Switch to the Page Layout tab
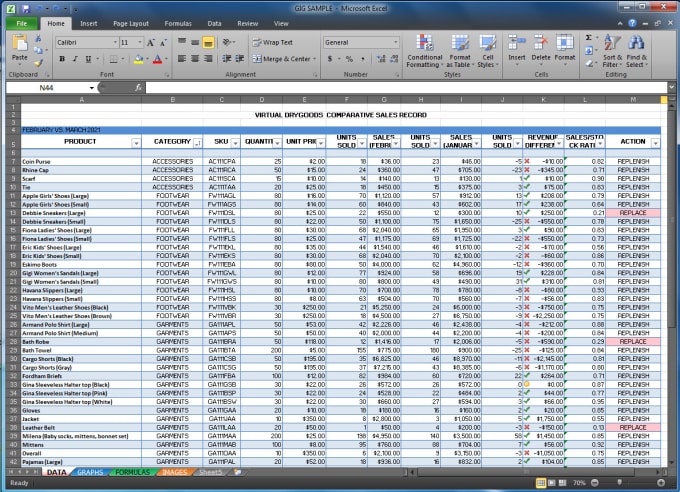The width and height of the screenshot is (680, 492). [131, 23]
